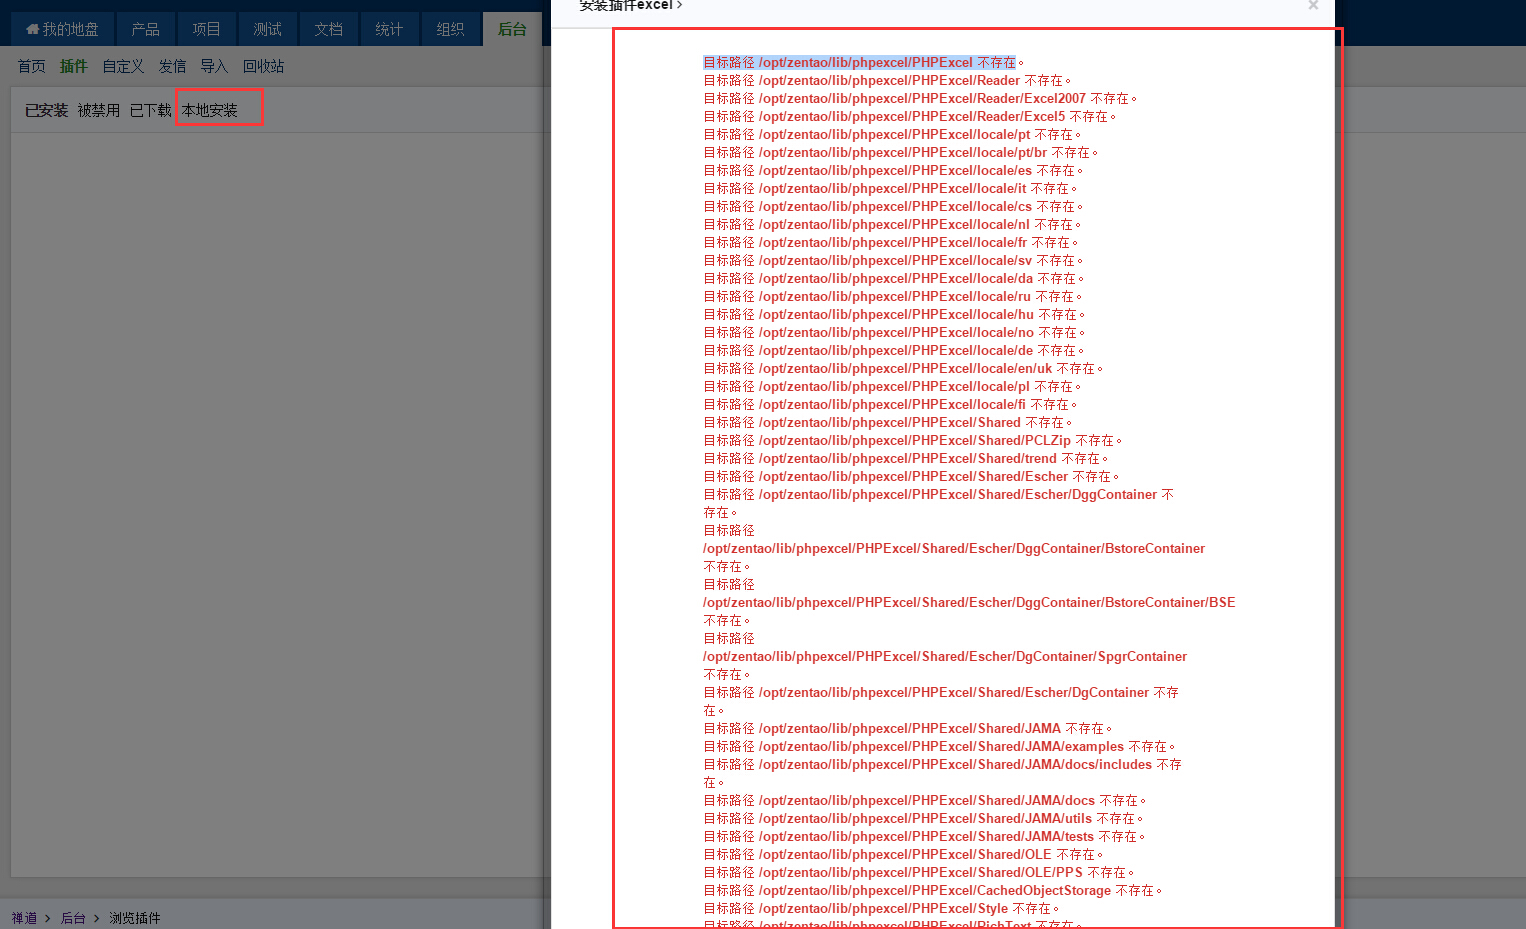Click the error line for 'locale/pt/br'
This screenshot has width=1526, height=929.
pos(901,153)
